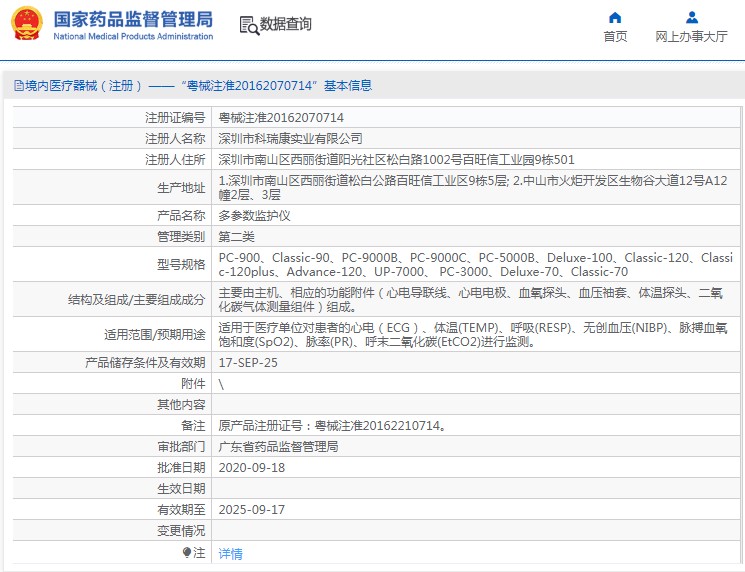Image resolution: width=745 pixels, height=572 pixels.
Task: Open the 首页 text link
Action: [615, 37]
